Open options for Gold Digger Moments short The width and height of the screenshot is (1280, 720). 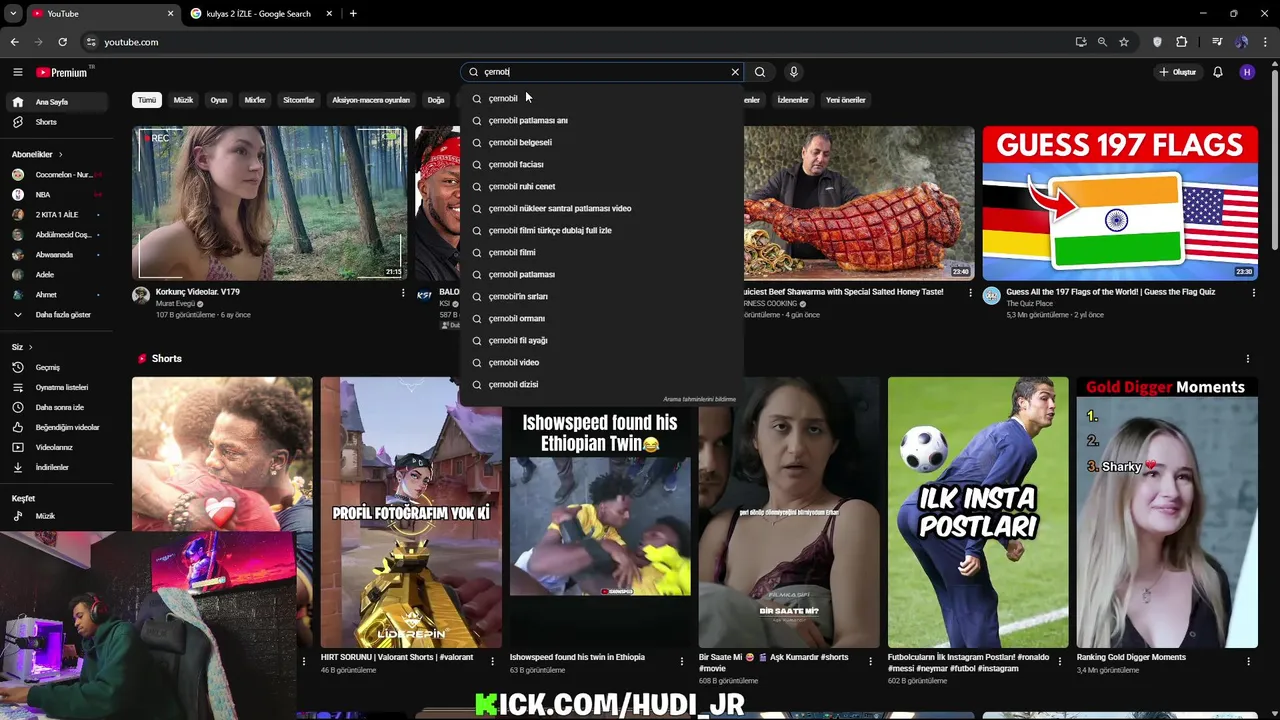pos(1248,661)
